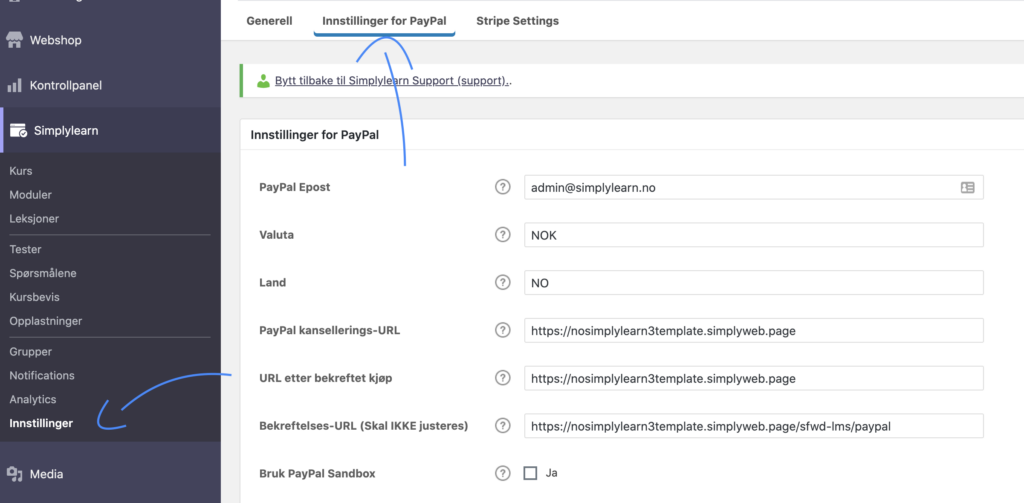
Task: Click help icon next to PayPal Epost
Action: [503, 187]
